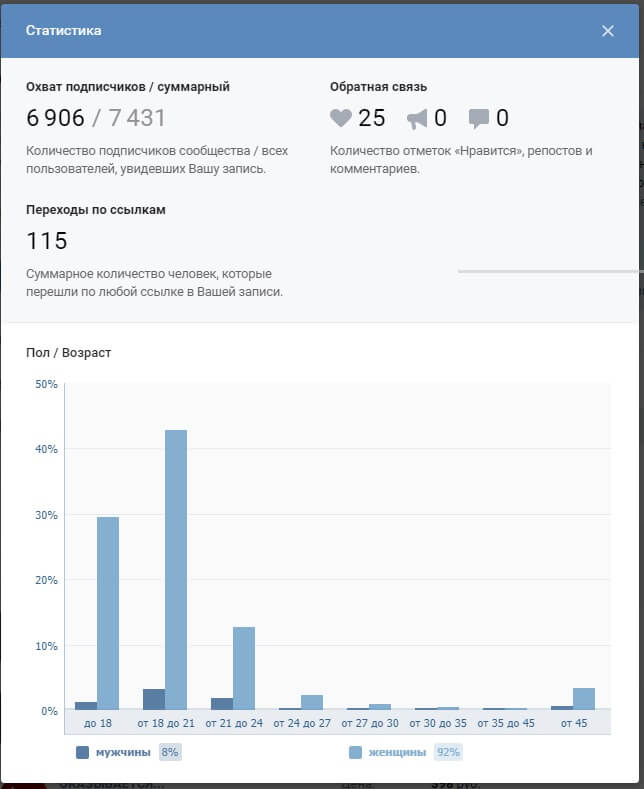Click the 115 link clicks number
The width and height of the screenshot is (644, 789).
[x=47, y=241]
